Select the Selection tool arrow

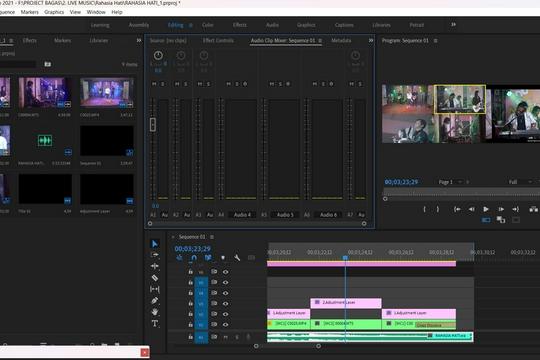[155, 244]
